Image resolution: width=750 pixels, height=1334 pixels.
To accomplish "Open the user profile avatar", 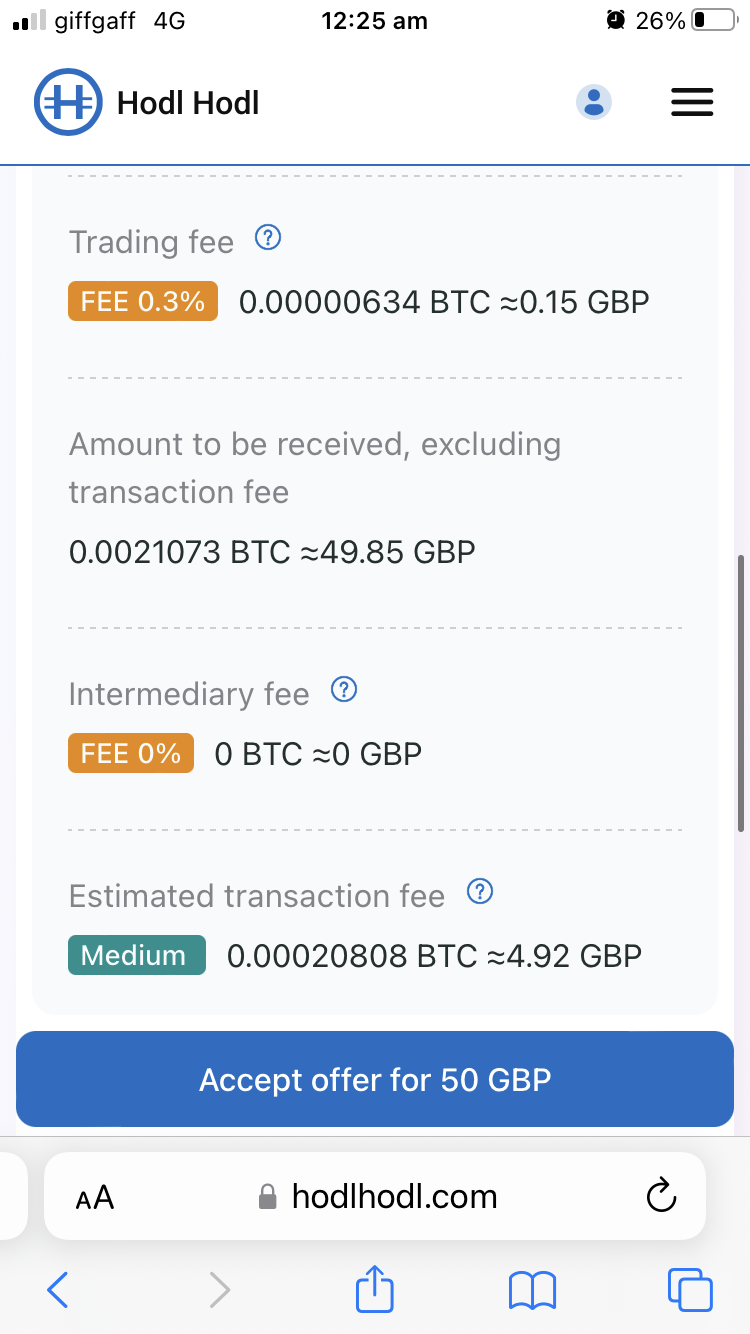I will click(594, 102).
